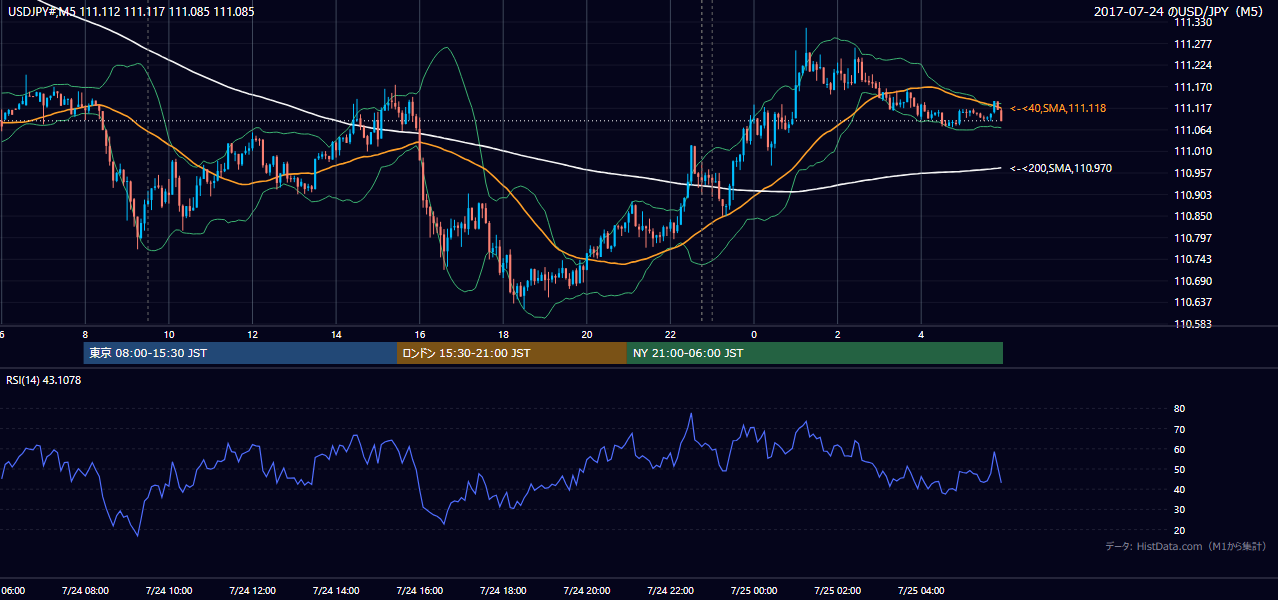Click the 7/24 12:00 time axis label
The image size is (1278, 600).
pos(252,591)
